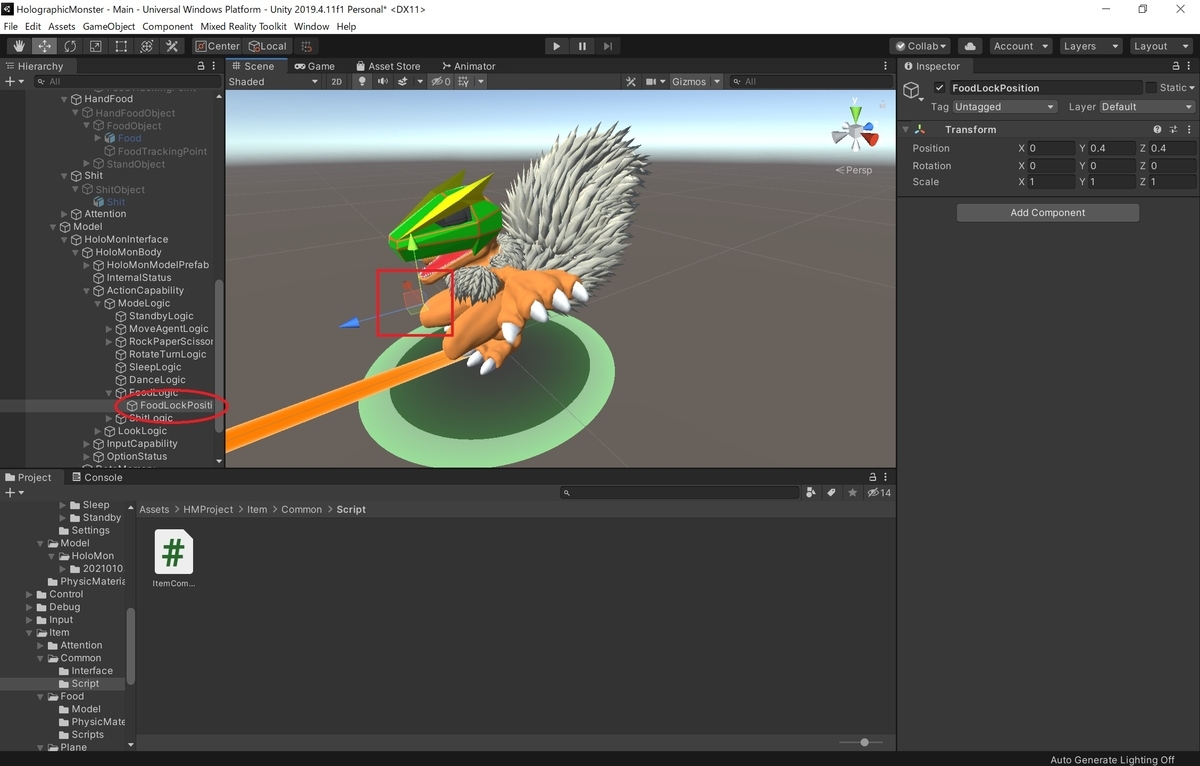
Task: Toggle the Persp projection label
Action: pyautogui.click(x=854, y=170)
